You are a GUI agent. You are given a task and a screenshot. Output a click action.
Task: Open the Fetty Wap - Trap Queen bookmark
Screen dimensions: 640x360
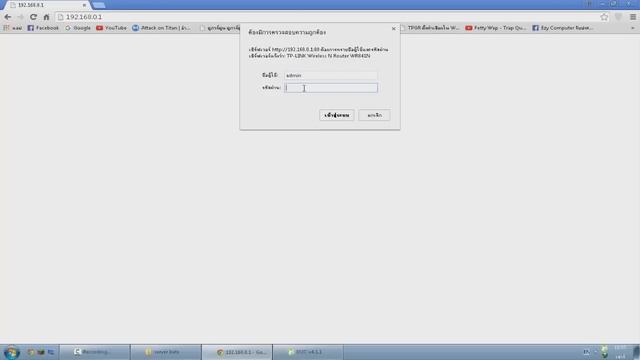(496, 28)
